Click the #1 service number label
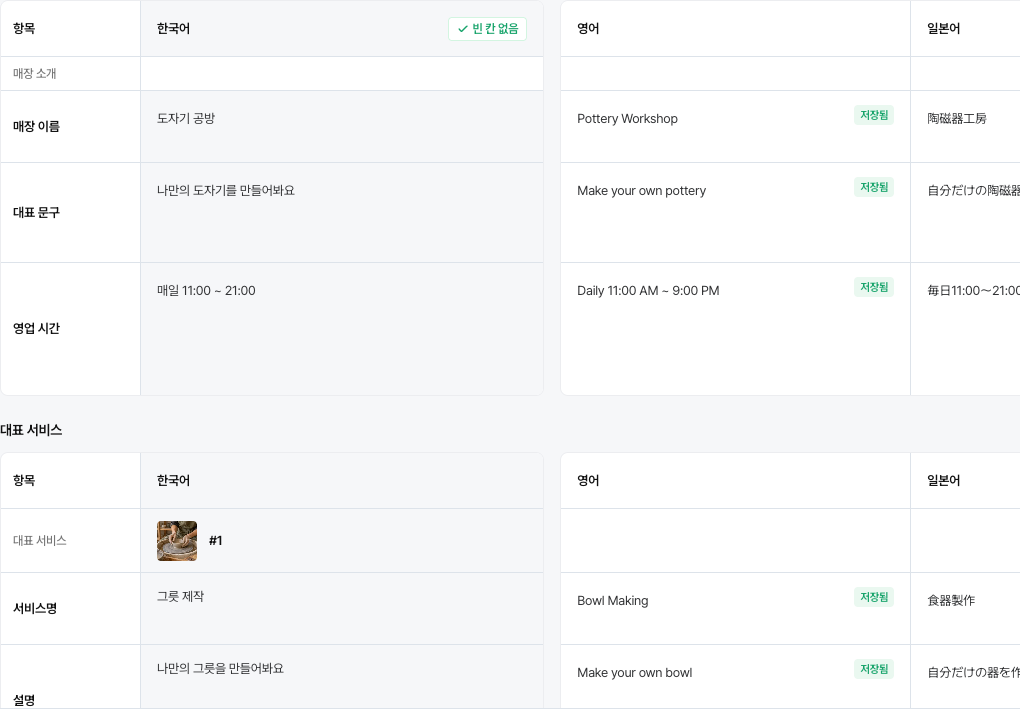Viewport: 1020px width, 710px height. point(215,541)
